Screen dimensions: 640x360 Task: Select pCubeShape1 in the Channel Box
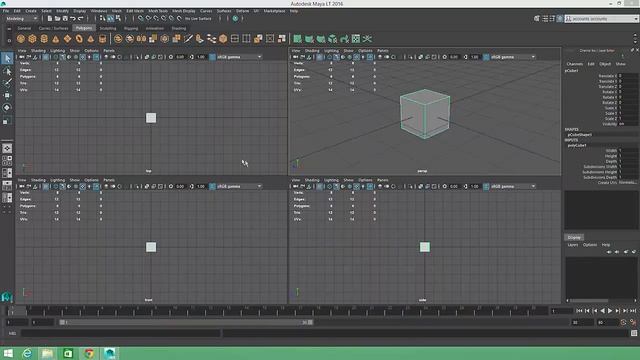[579, 134]
